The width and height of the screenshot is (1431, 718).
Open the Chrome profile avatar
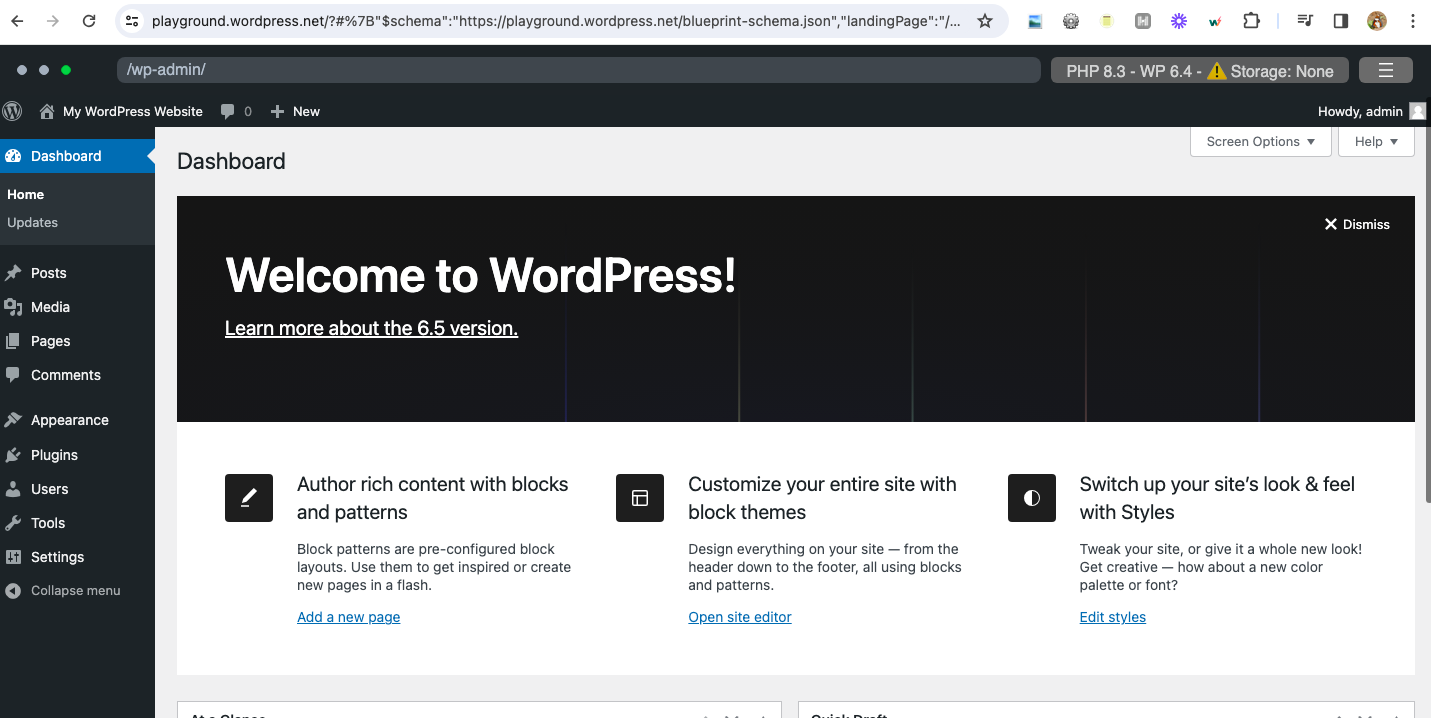(1377, 21)
